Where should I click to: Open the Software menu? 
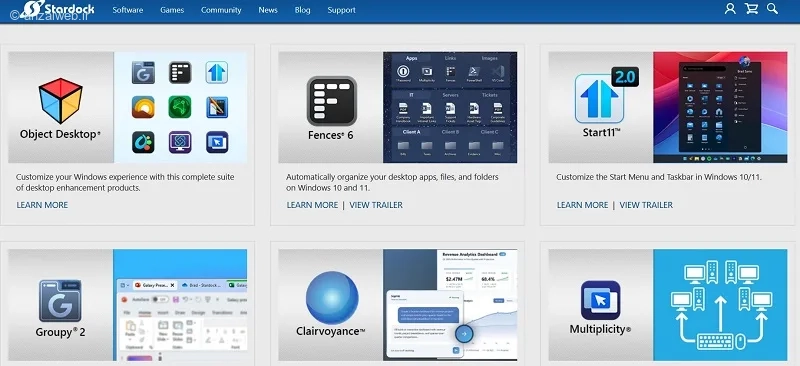point(128,10)
